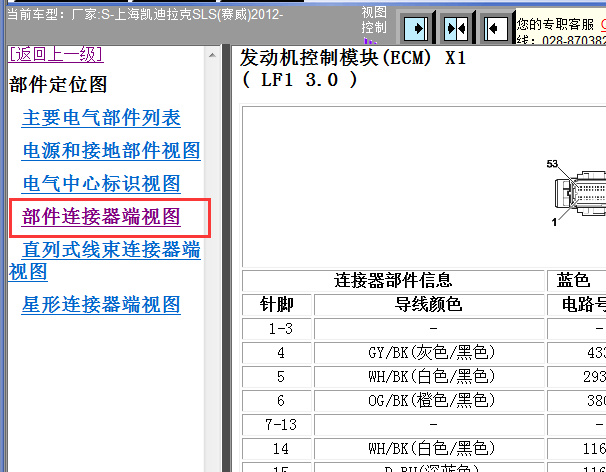Click the pin 6 cell
The image size is (606, 472).
tap(277, 400)
